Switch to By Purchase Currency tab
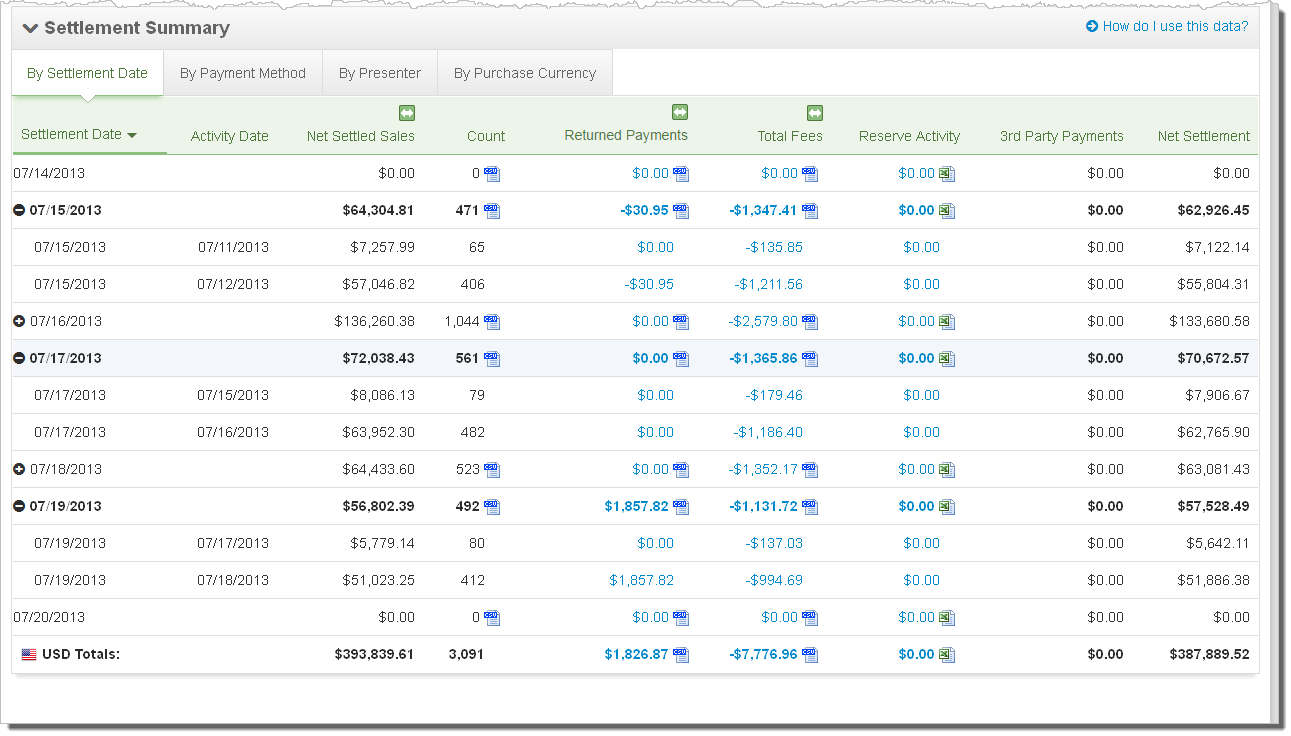Screen dimensions: 1291x736 pos(525,73)
